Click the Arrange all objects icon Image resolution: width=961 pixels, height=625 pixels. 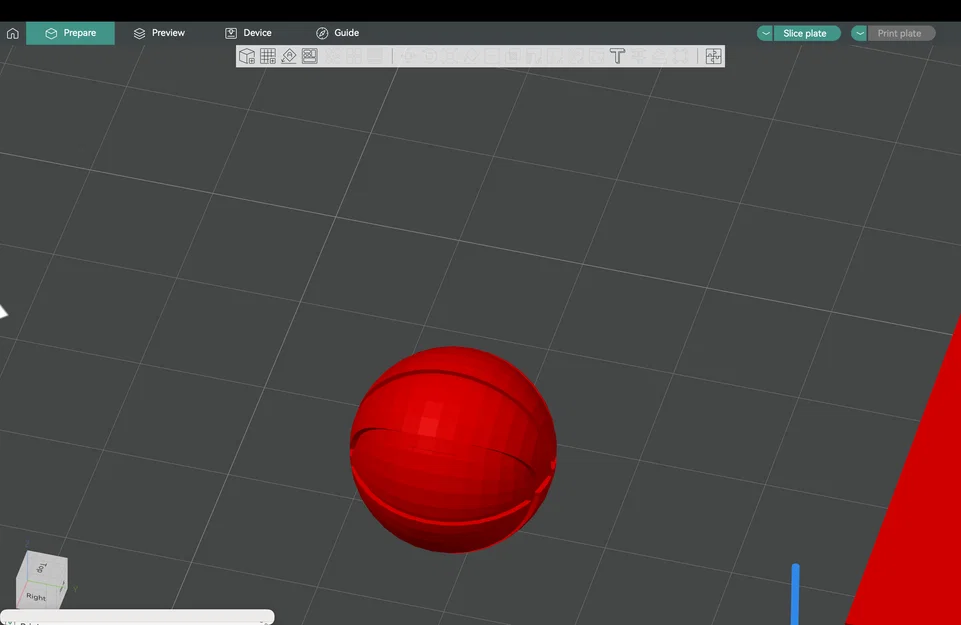tap(310, 56)
